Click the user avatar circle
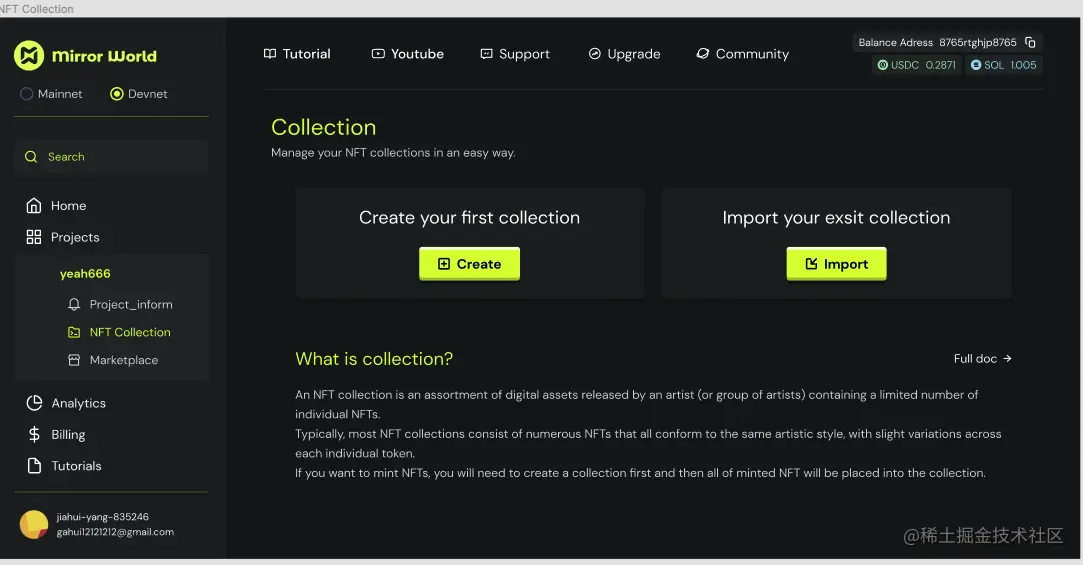 tap(33, 525)
